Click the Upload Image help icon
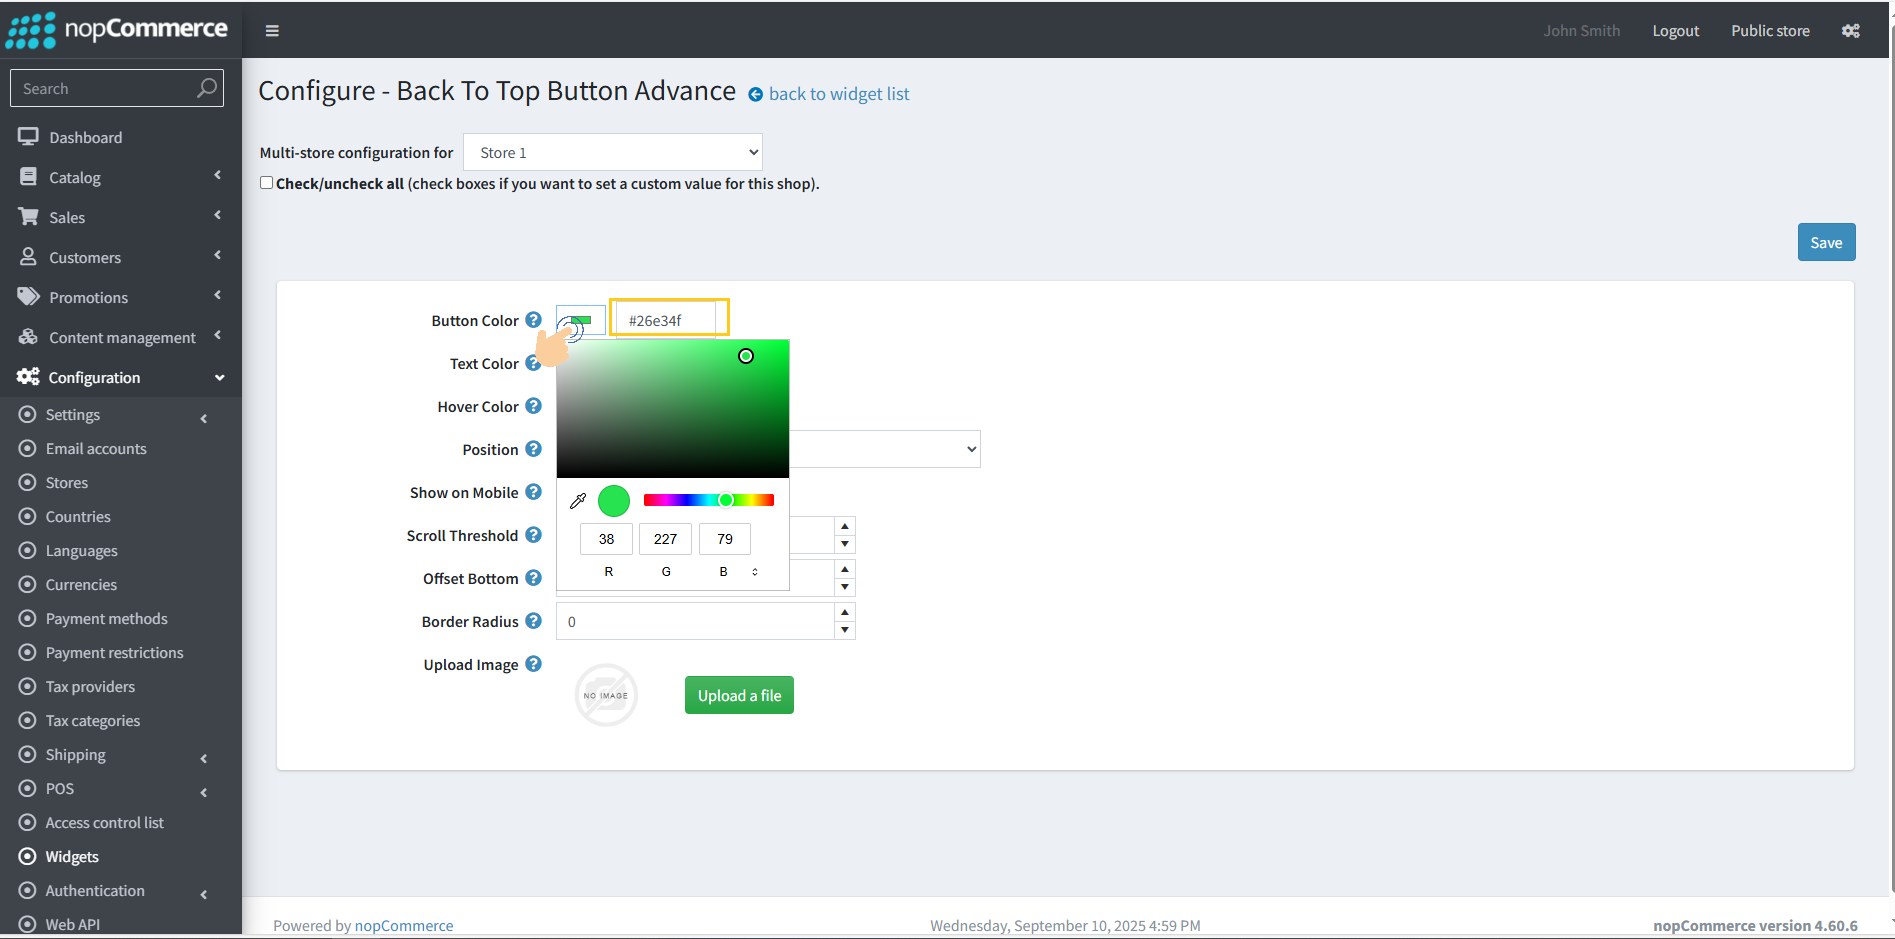The image size is (1895, 939). (x=534, y=664)
